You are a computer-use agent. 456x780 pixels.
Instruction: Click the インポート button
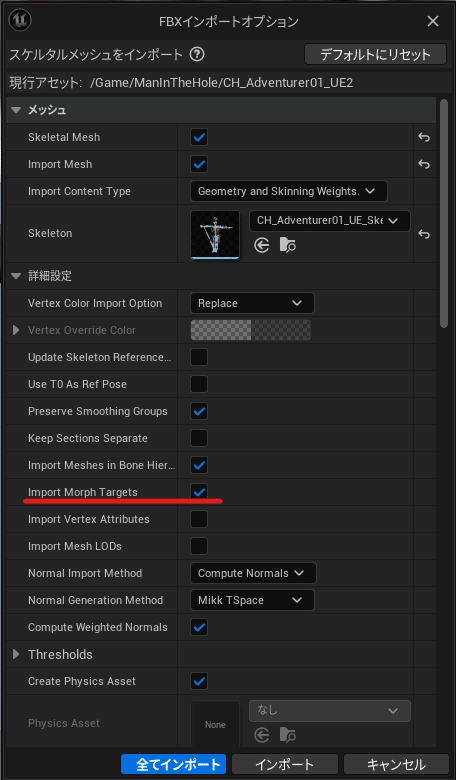(x=284, y=764)
